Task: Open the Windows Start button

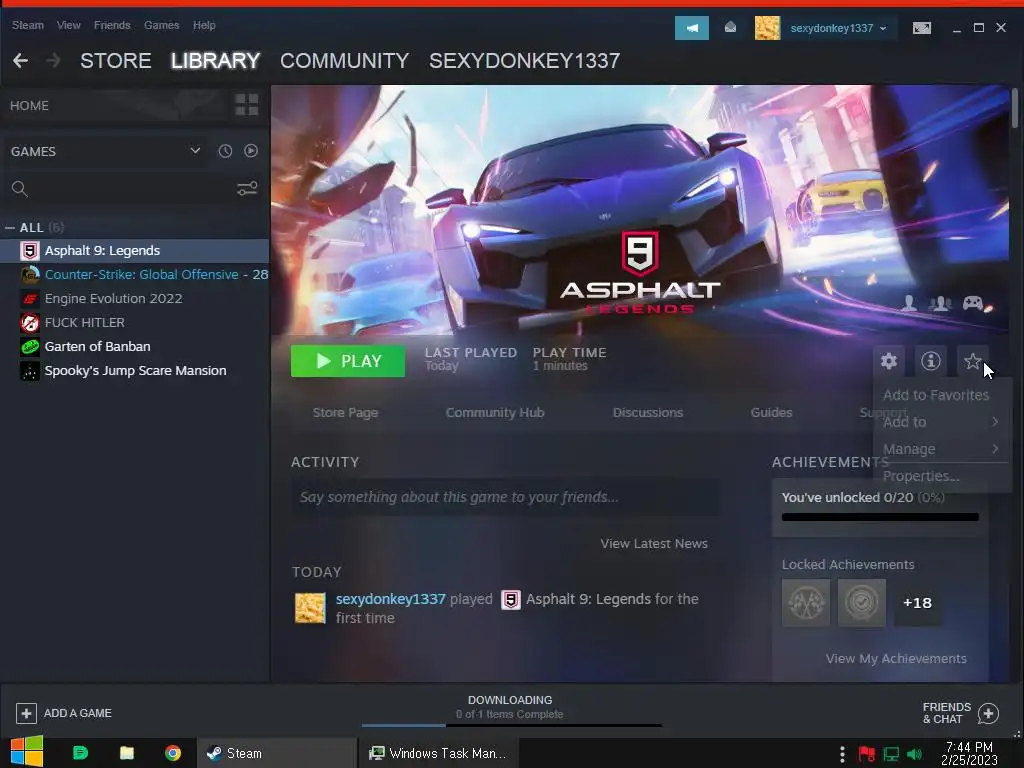Action: coord(27,752)
